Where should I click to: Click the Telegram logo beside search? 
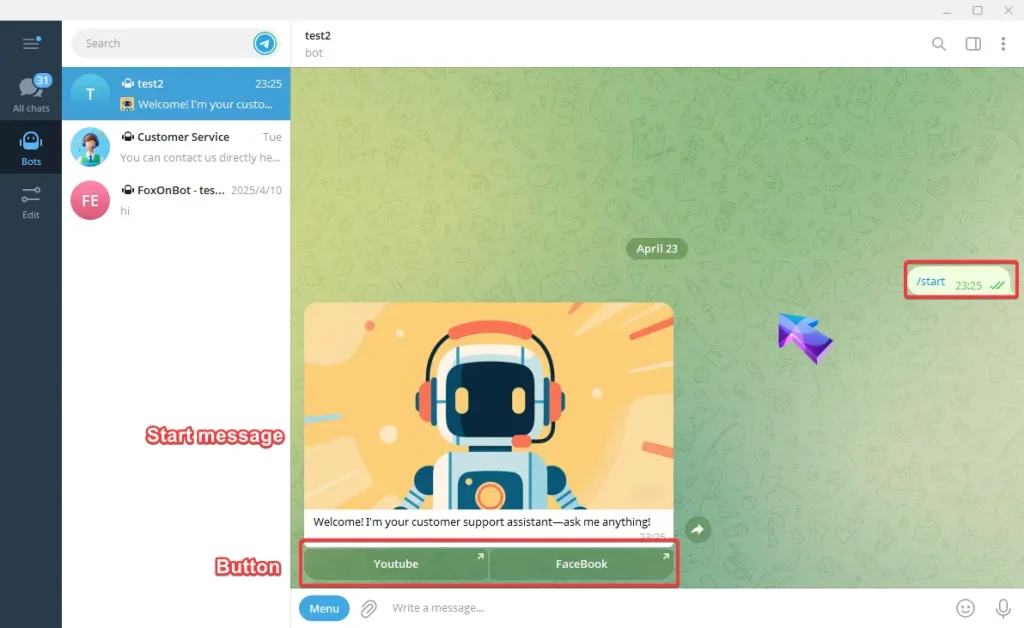[x=264, y=43]
